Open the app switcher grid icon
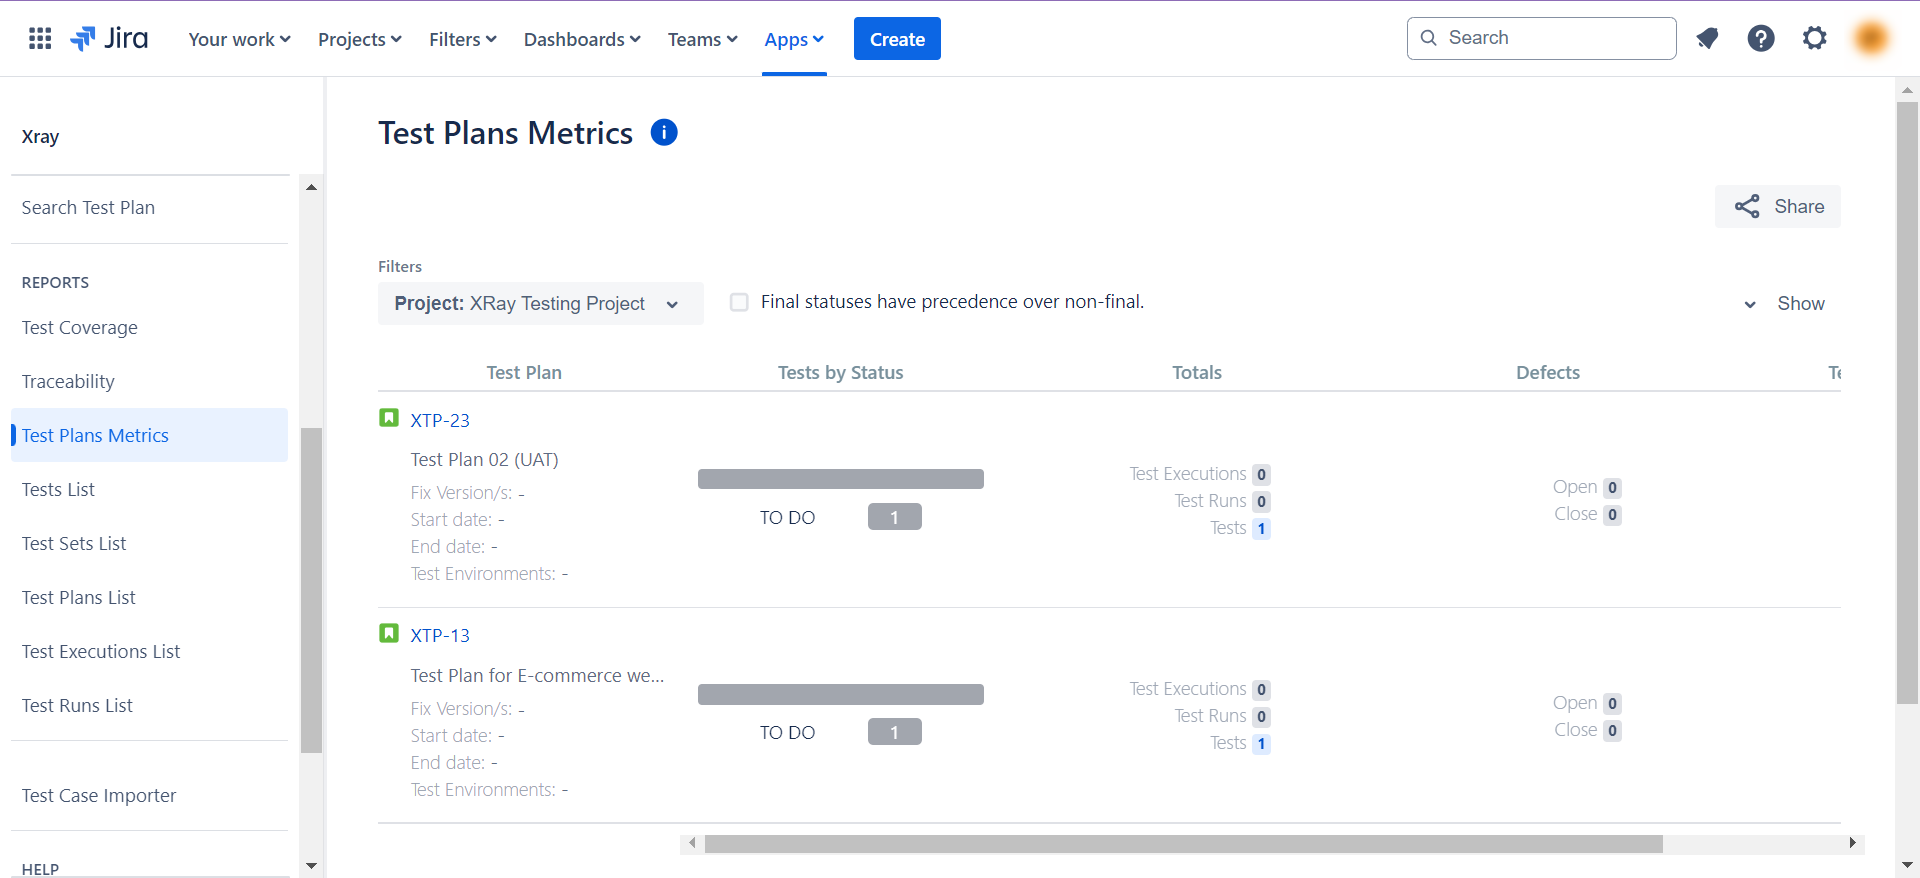Screen dimensions: 1920x878 (40, 39)
